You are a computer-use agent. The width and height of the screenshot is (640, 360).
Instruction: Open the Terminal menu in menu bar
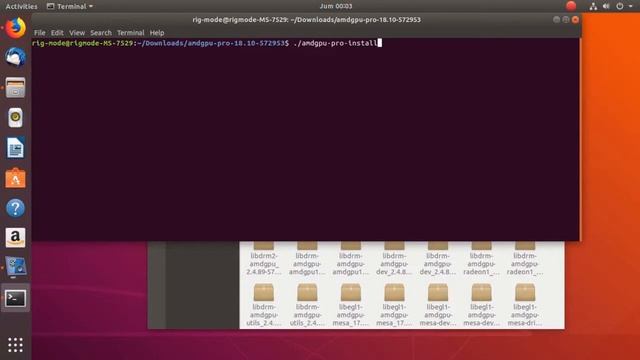[x=131, y=33]
